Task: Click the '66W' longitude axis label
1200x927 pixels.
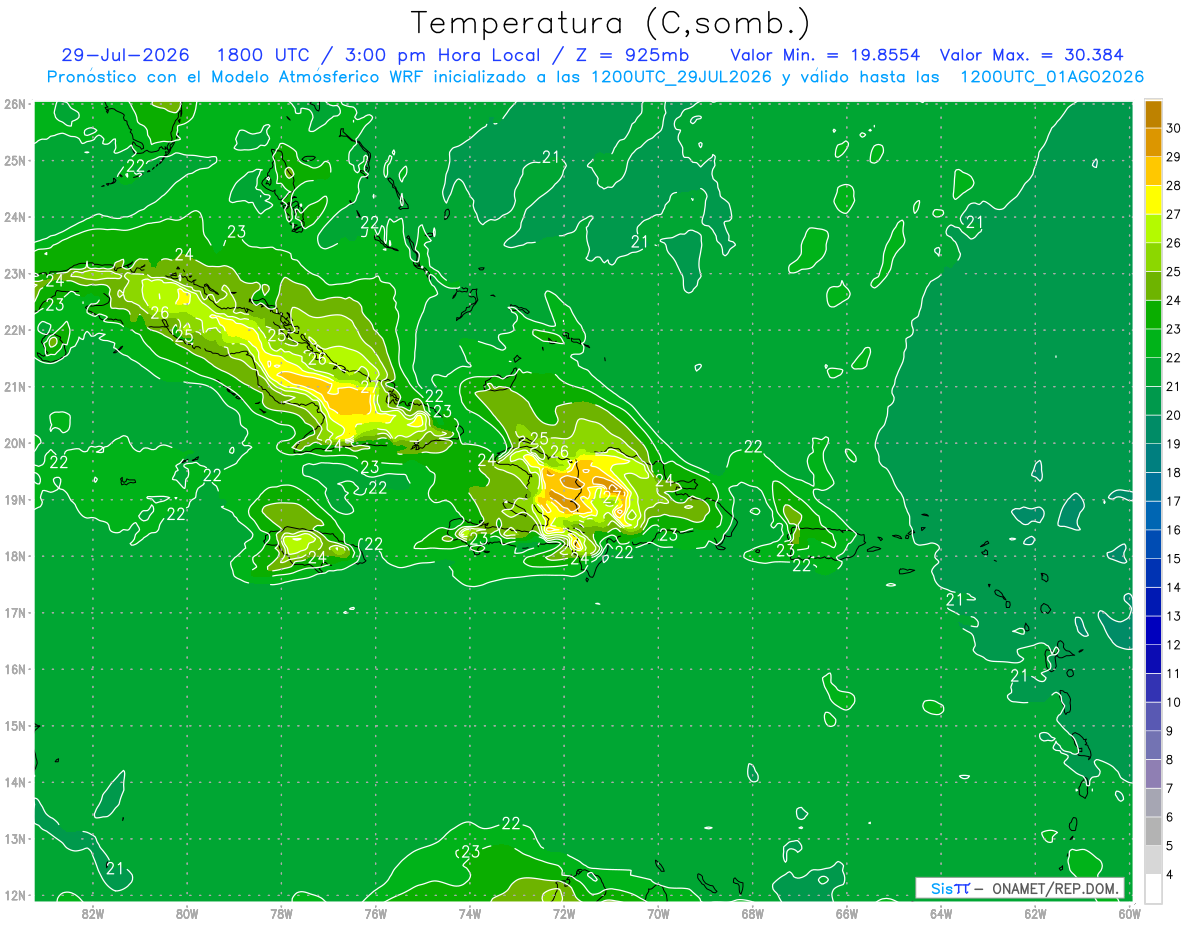Action: [x=847, y=912]
